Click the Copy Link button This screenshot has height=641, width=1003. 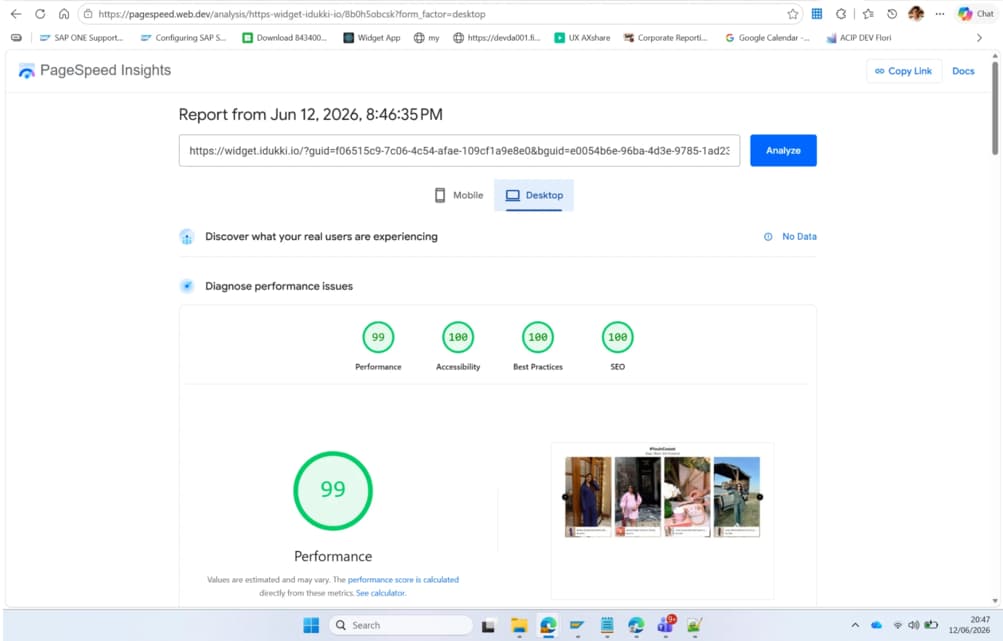point(903,71)
